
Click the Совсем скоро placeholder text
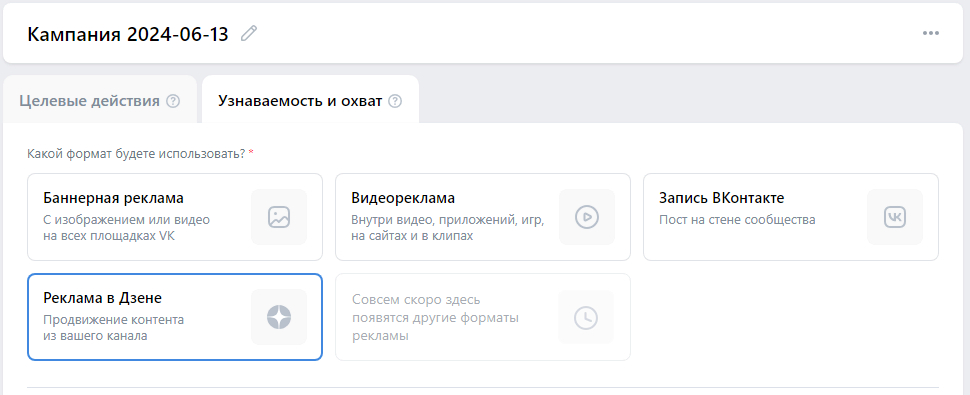coord(435,318)
